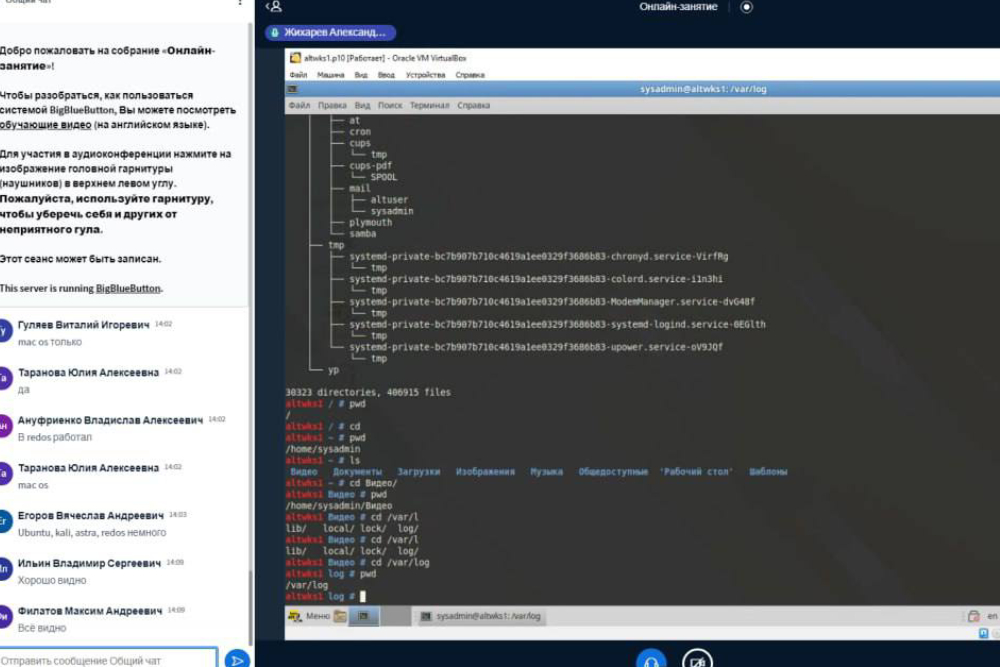The width and height of the screenshot is (1000, 667).
Task: Click the file manager icon in taskbar
Action: [x=341, y=616]
